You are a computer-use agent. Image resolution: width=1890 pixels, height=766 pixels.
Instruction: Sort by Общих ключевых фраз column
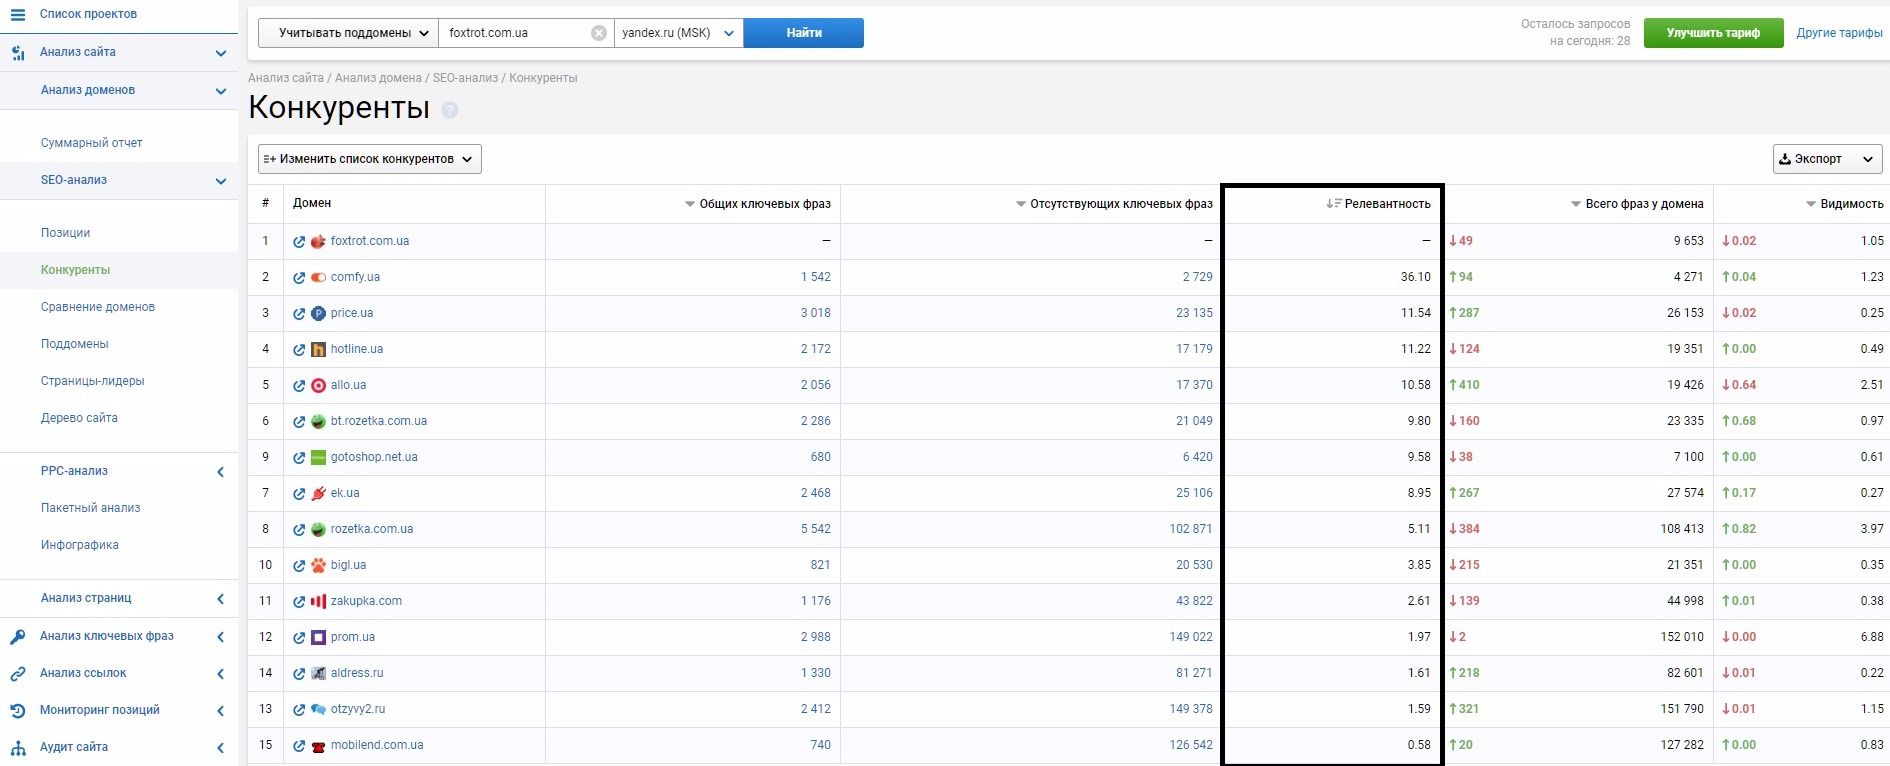[x=758, y=204]
